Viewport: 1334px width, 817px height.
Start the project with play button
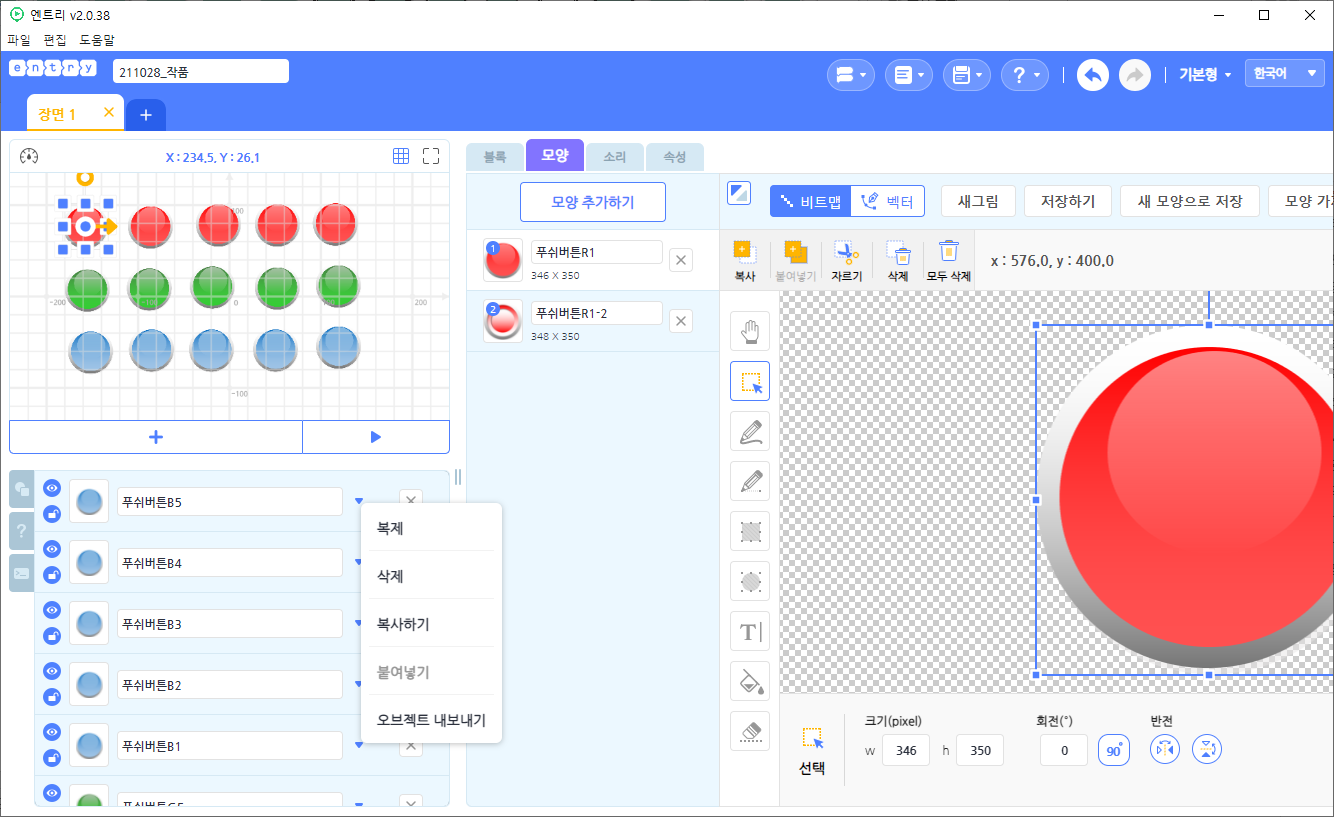click(376, 437)
